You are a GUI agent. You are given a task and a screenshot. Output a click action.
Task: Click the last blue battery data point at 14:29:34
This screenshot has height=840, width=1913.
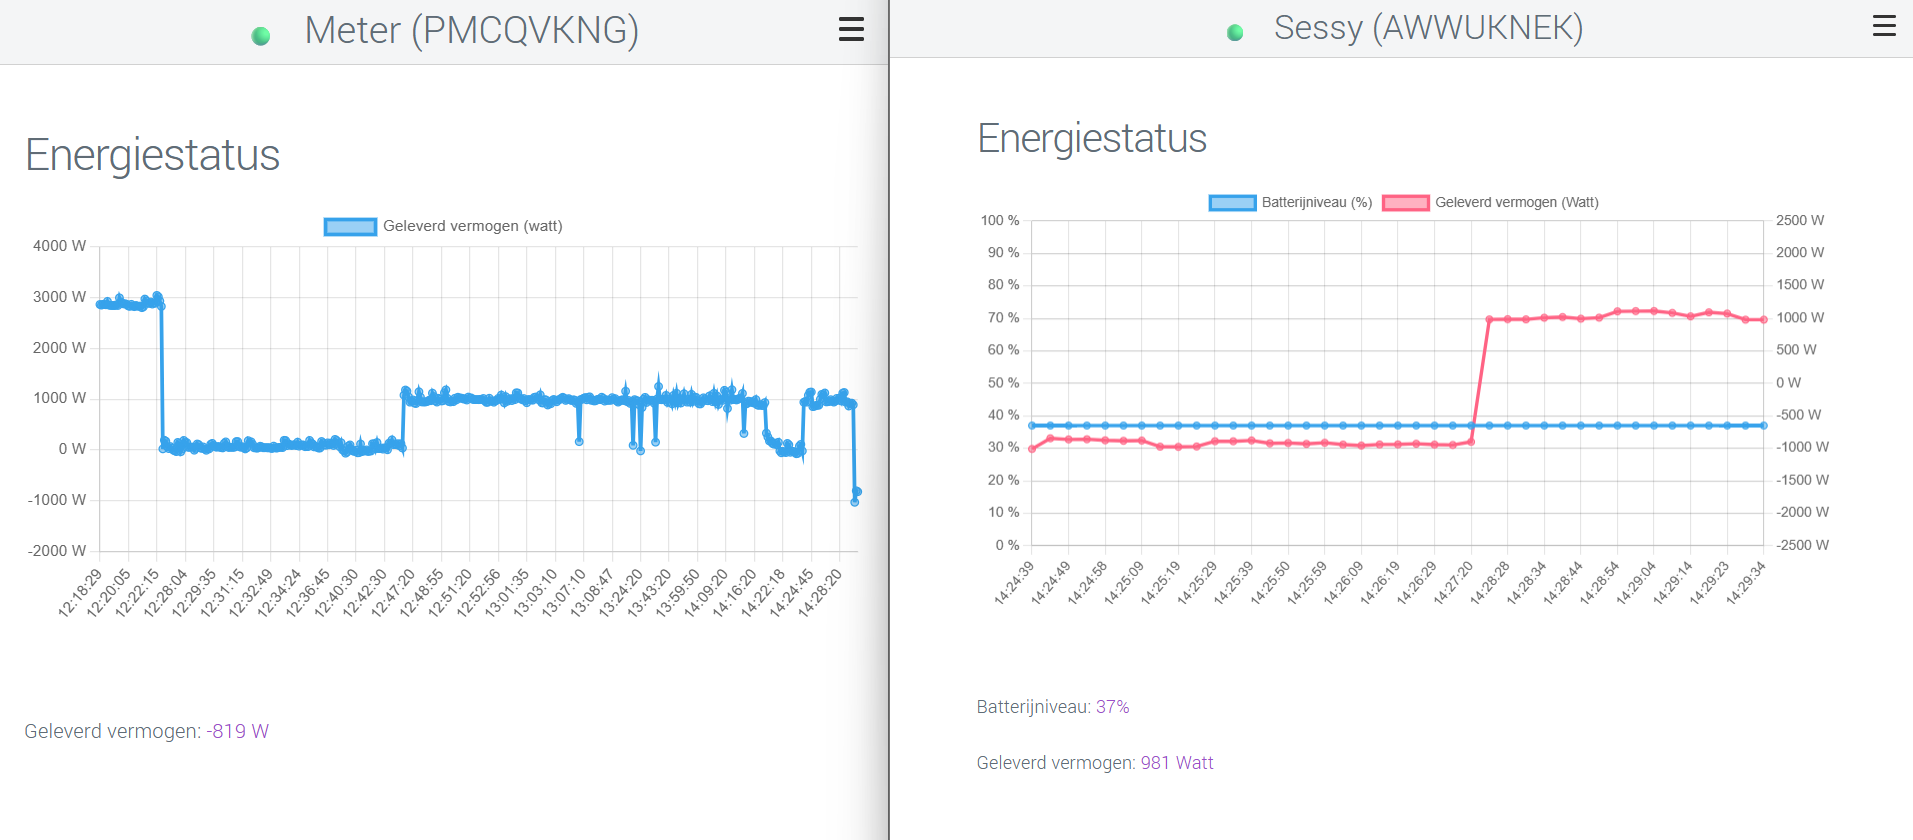tap(1764, 425)
